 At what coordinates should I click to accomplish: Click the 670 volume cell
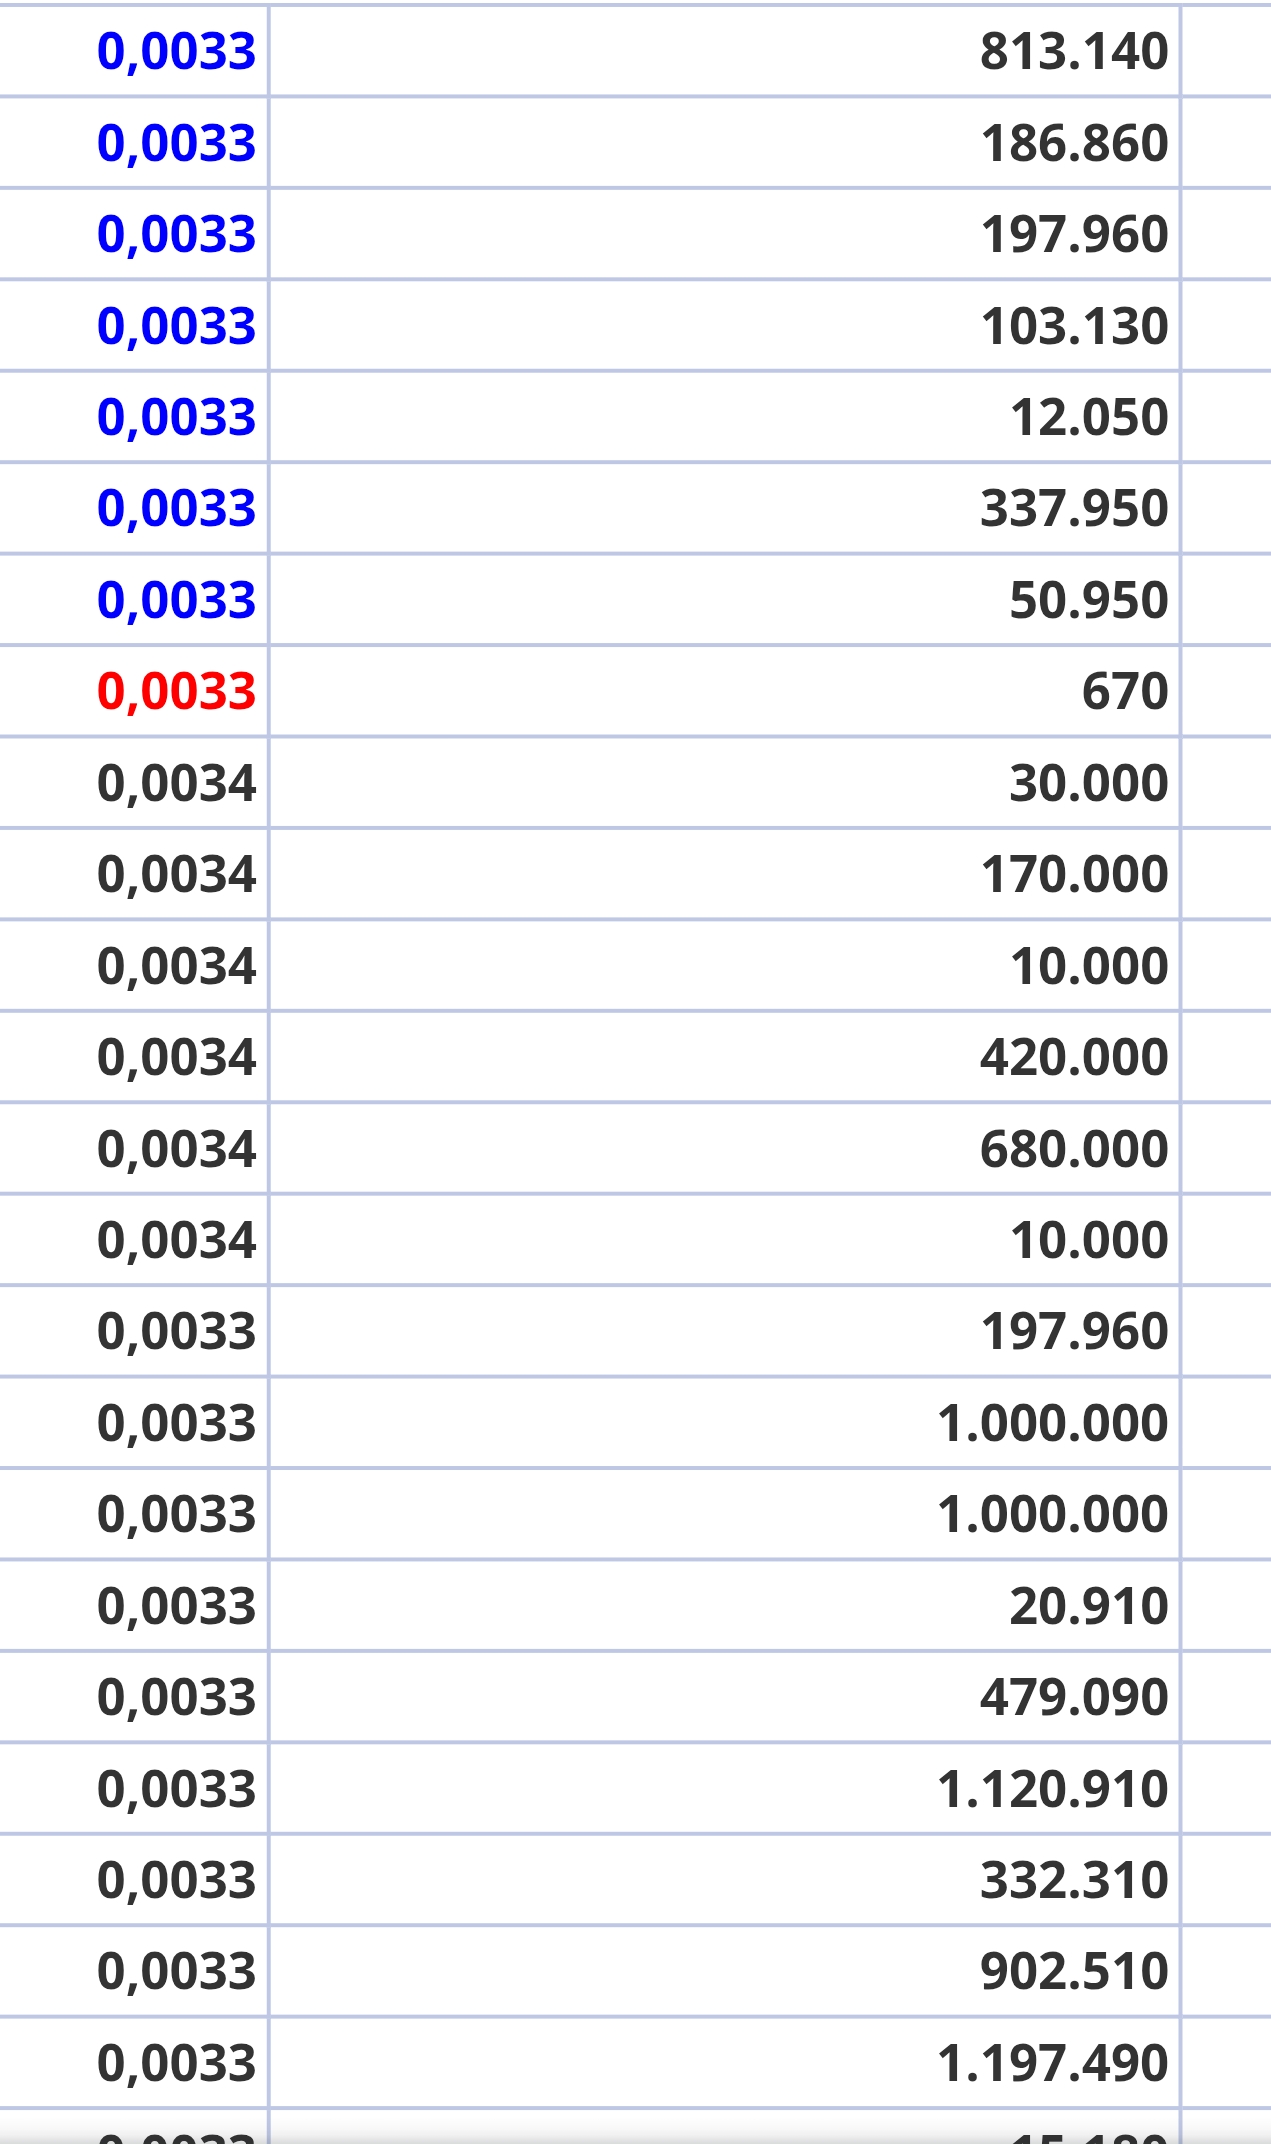[x=725, y=691]
